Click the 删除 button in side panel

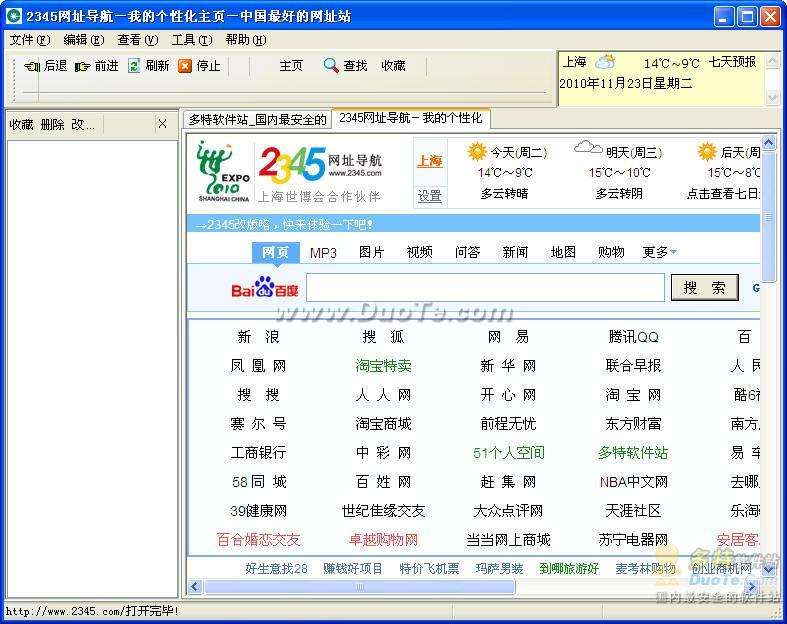(x=52, y=124)
